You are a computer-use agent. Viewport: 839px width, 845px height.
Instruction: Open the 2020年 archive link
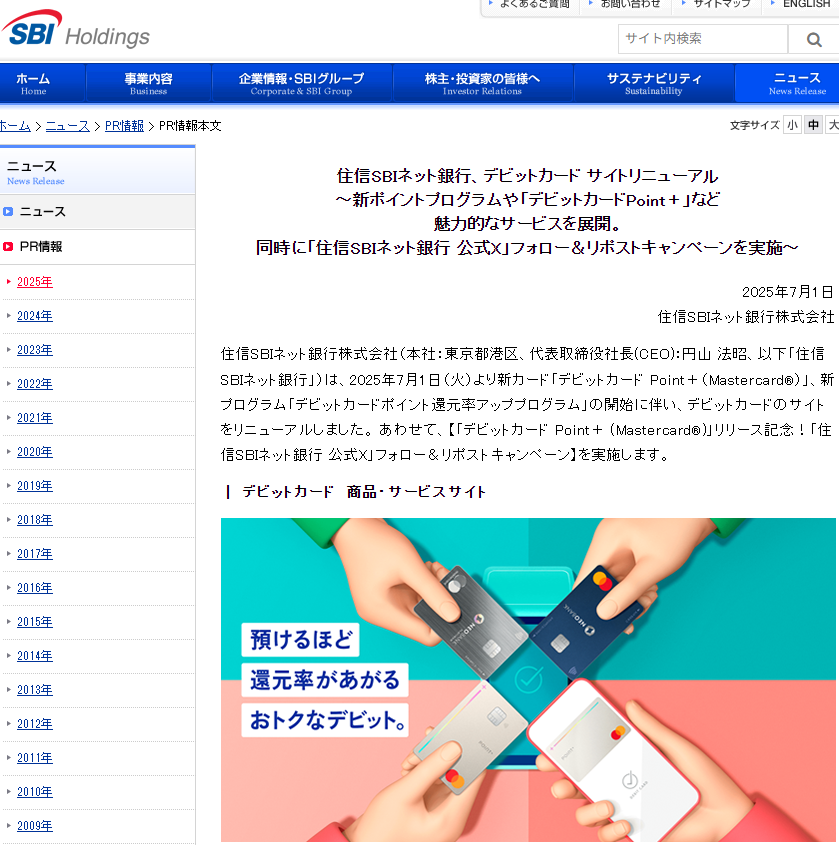pos(34,452)
